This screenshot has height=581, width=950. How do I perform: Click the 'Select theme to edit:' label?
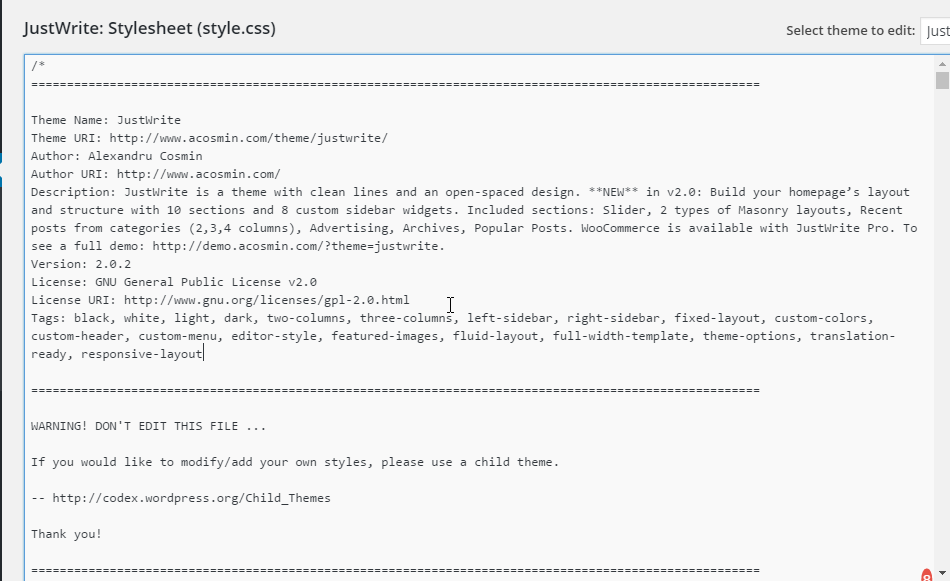851,31
